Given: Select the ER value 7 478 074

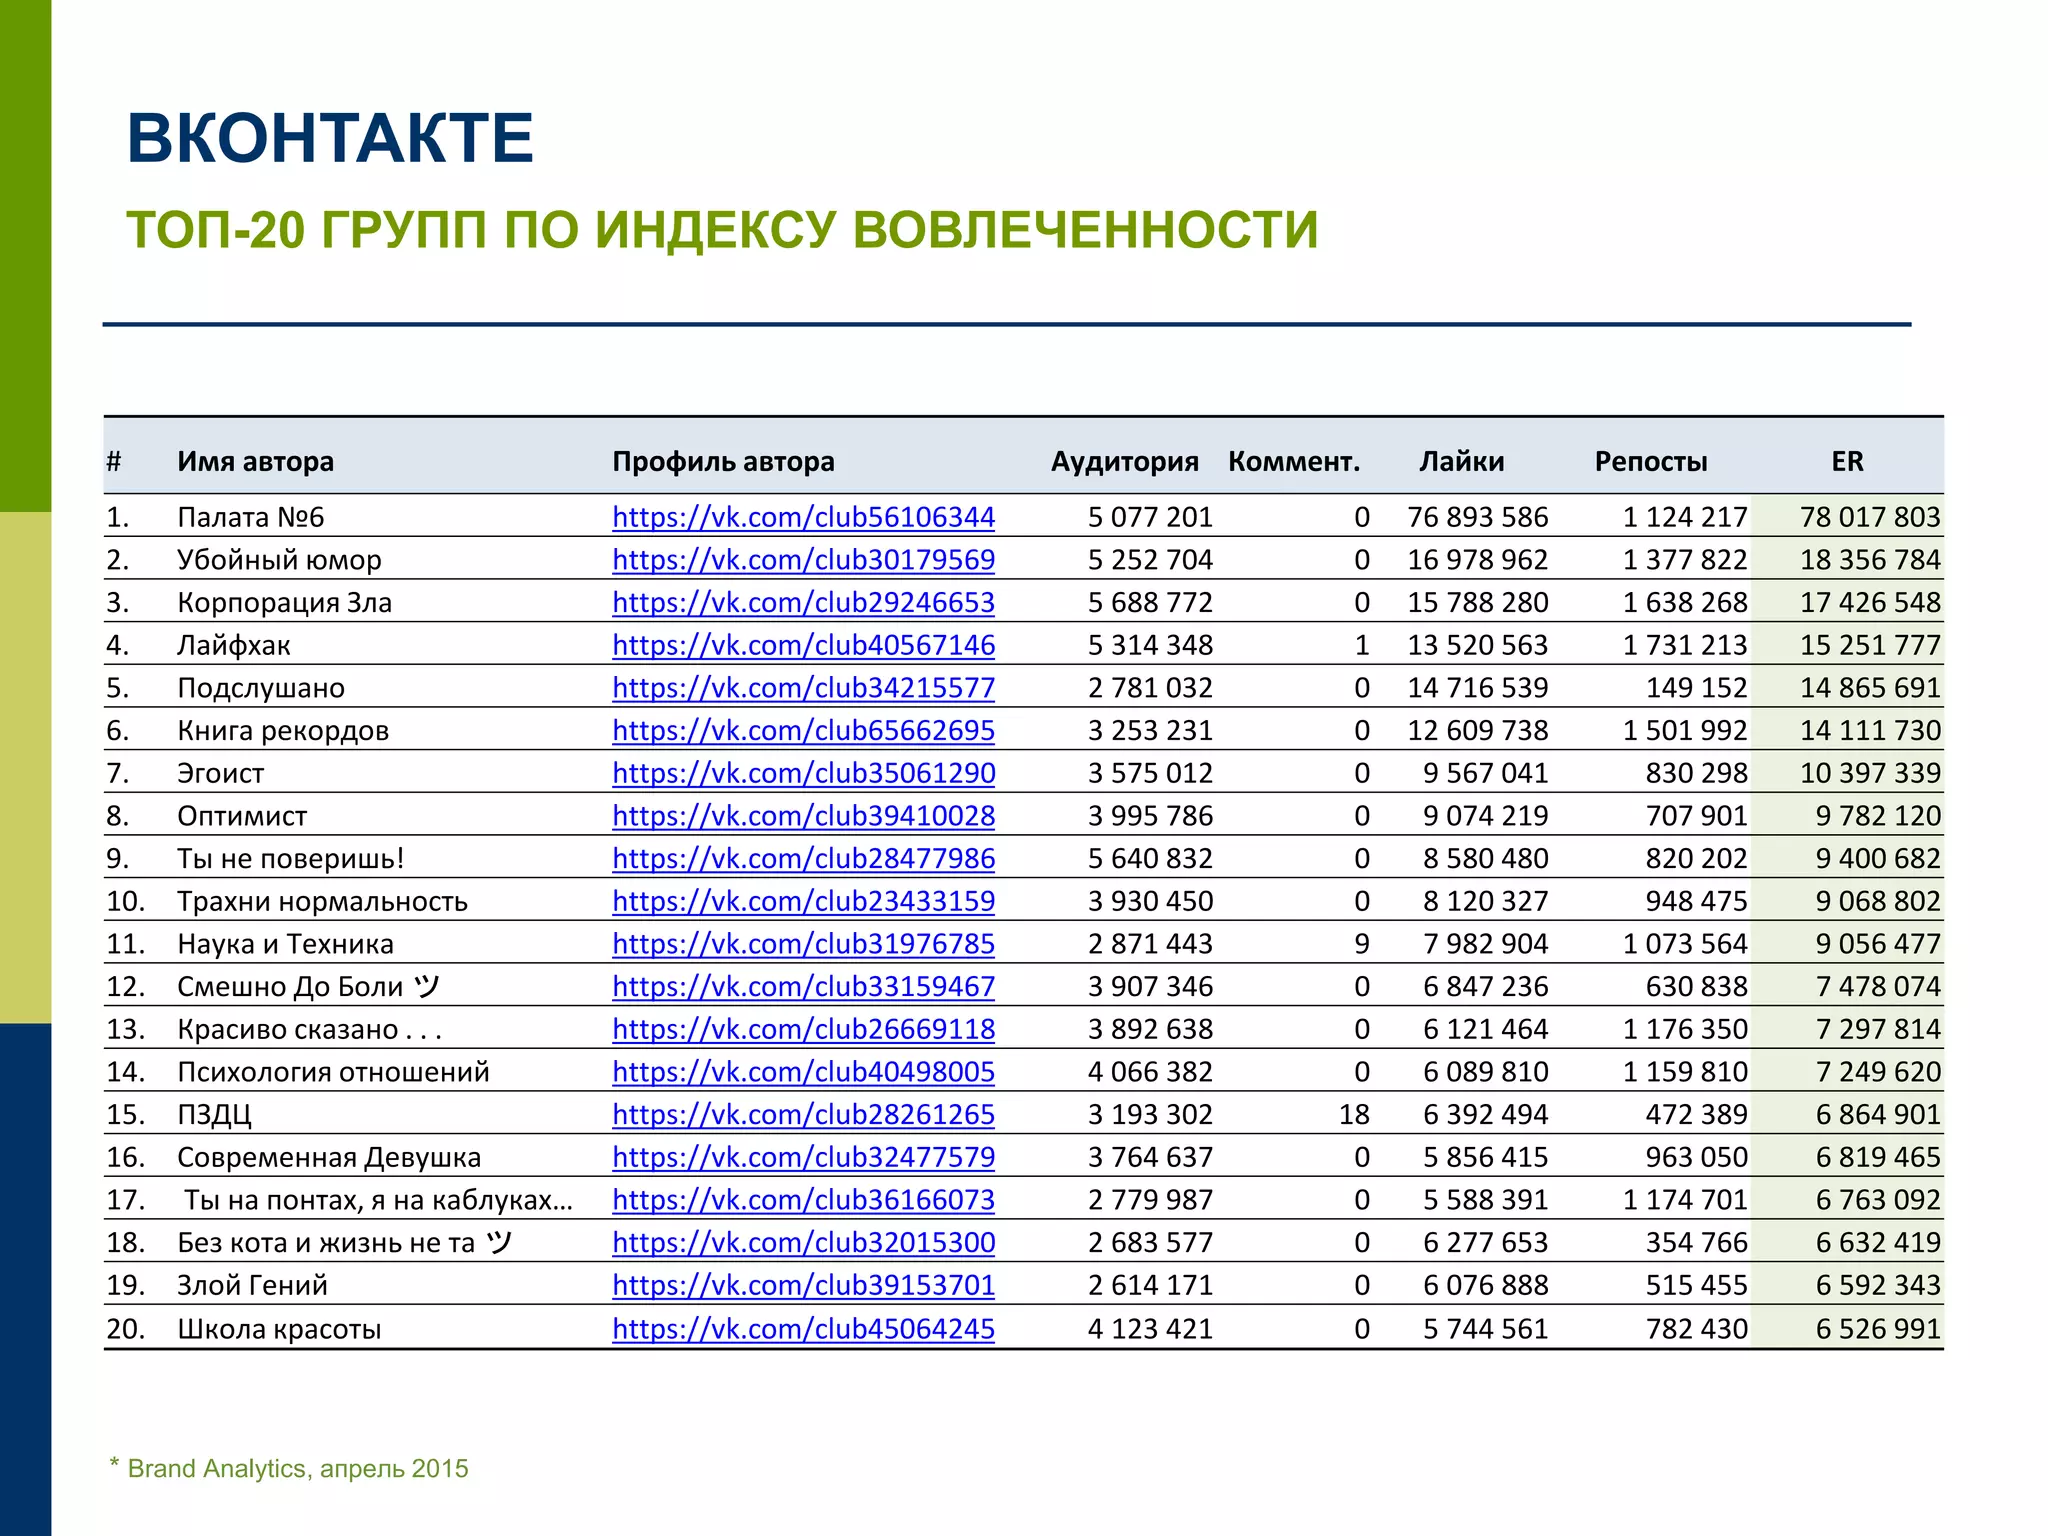Looking at the screenshot, I should point(1878,987).
